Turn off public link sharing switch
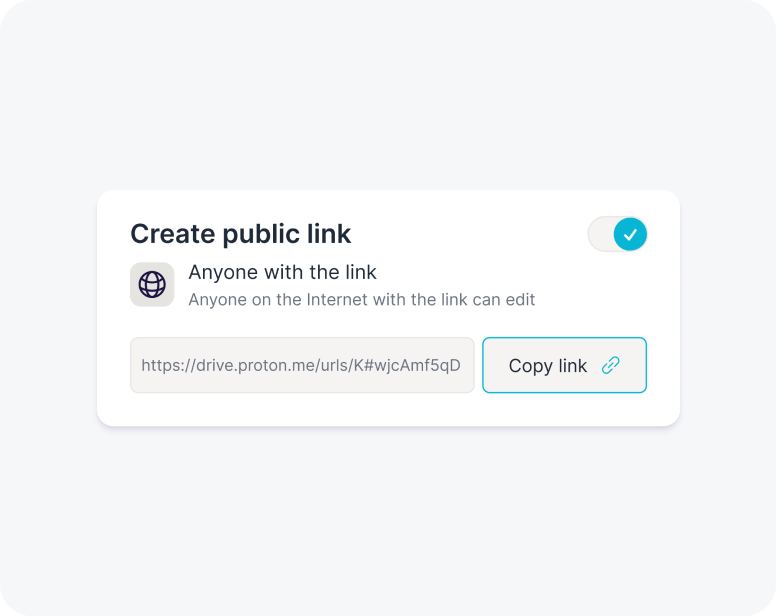 [618, 234]
